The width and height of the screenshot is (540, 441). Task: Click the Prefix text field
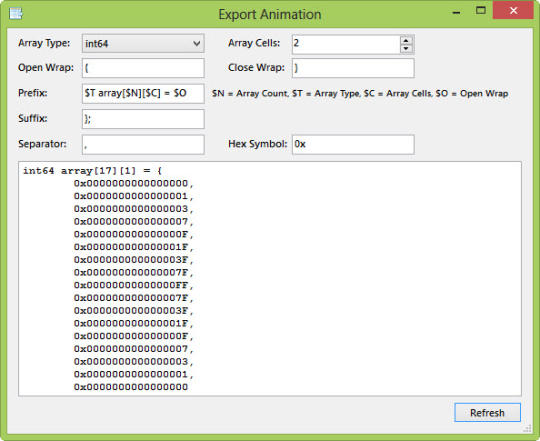pos(143,93)
